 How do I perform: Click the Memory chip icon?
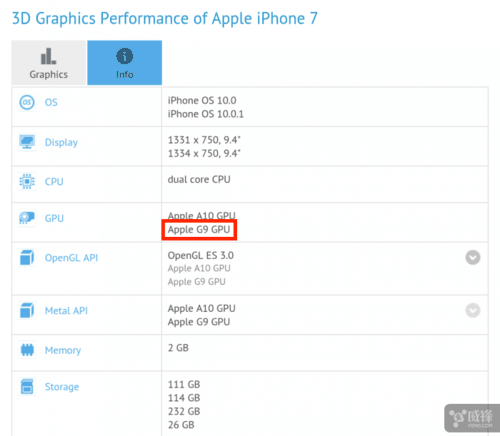click(27, 350)
